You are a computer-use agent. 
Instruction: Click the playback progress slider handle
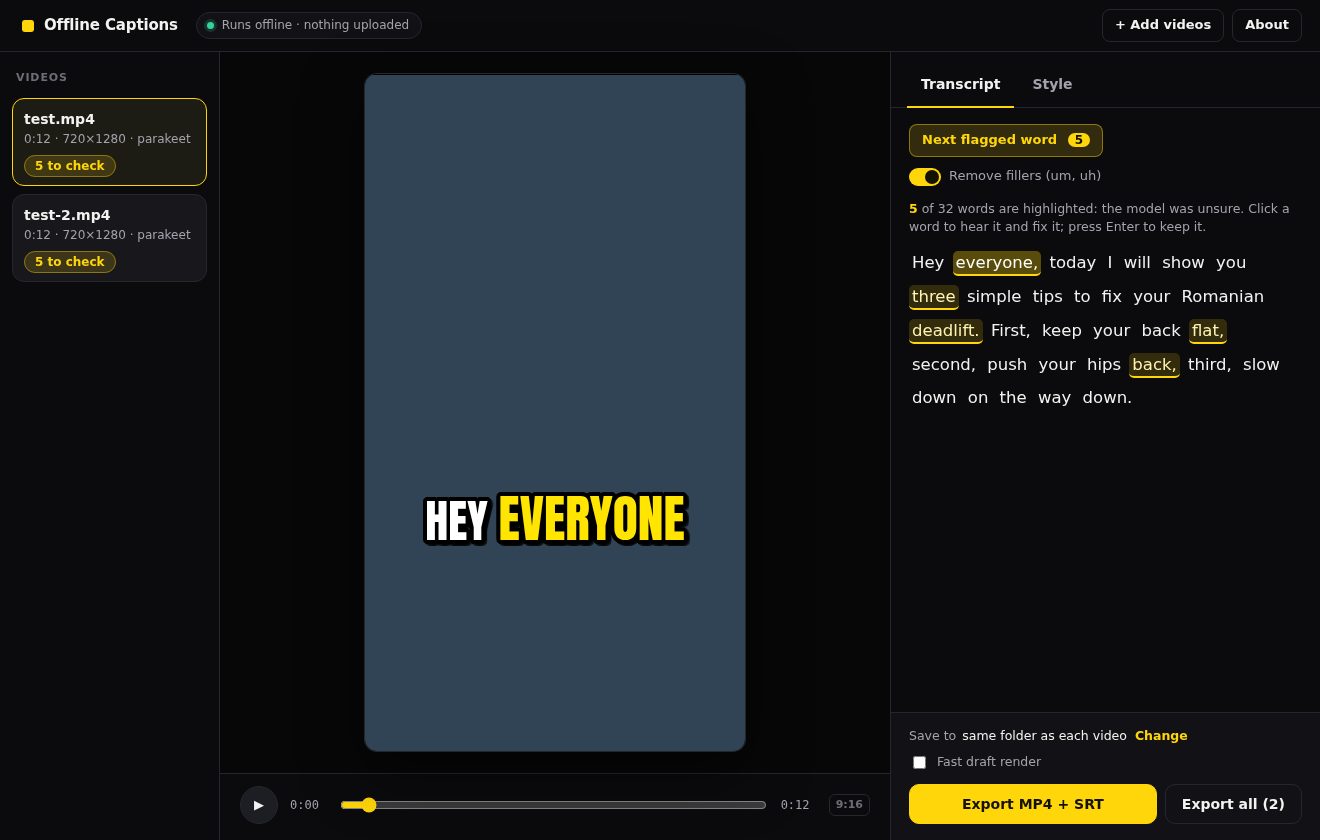pyautogui.click(x=369, y=805)
